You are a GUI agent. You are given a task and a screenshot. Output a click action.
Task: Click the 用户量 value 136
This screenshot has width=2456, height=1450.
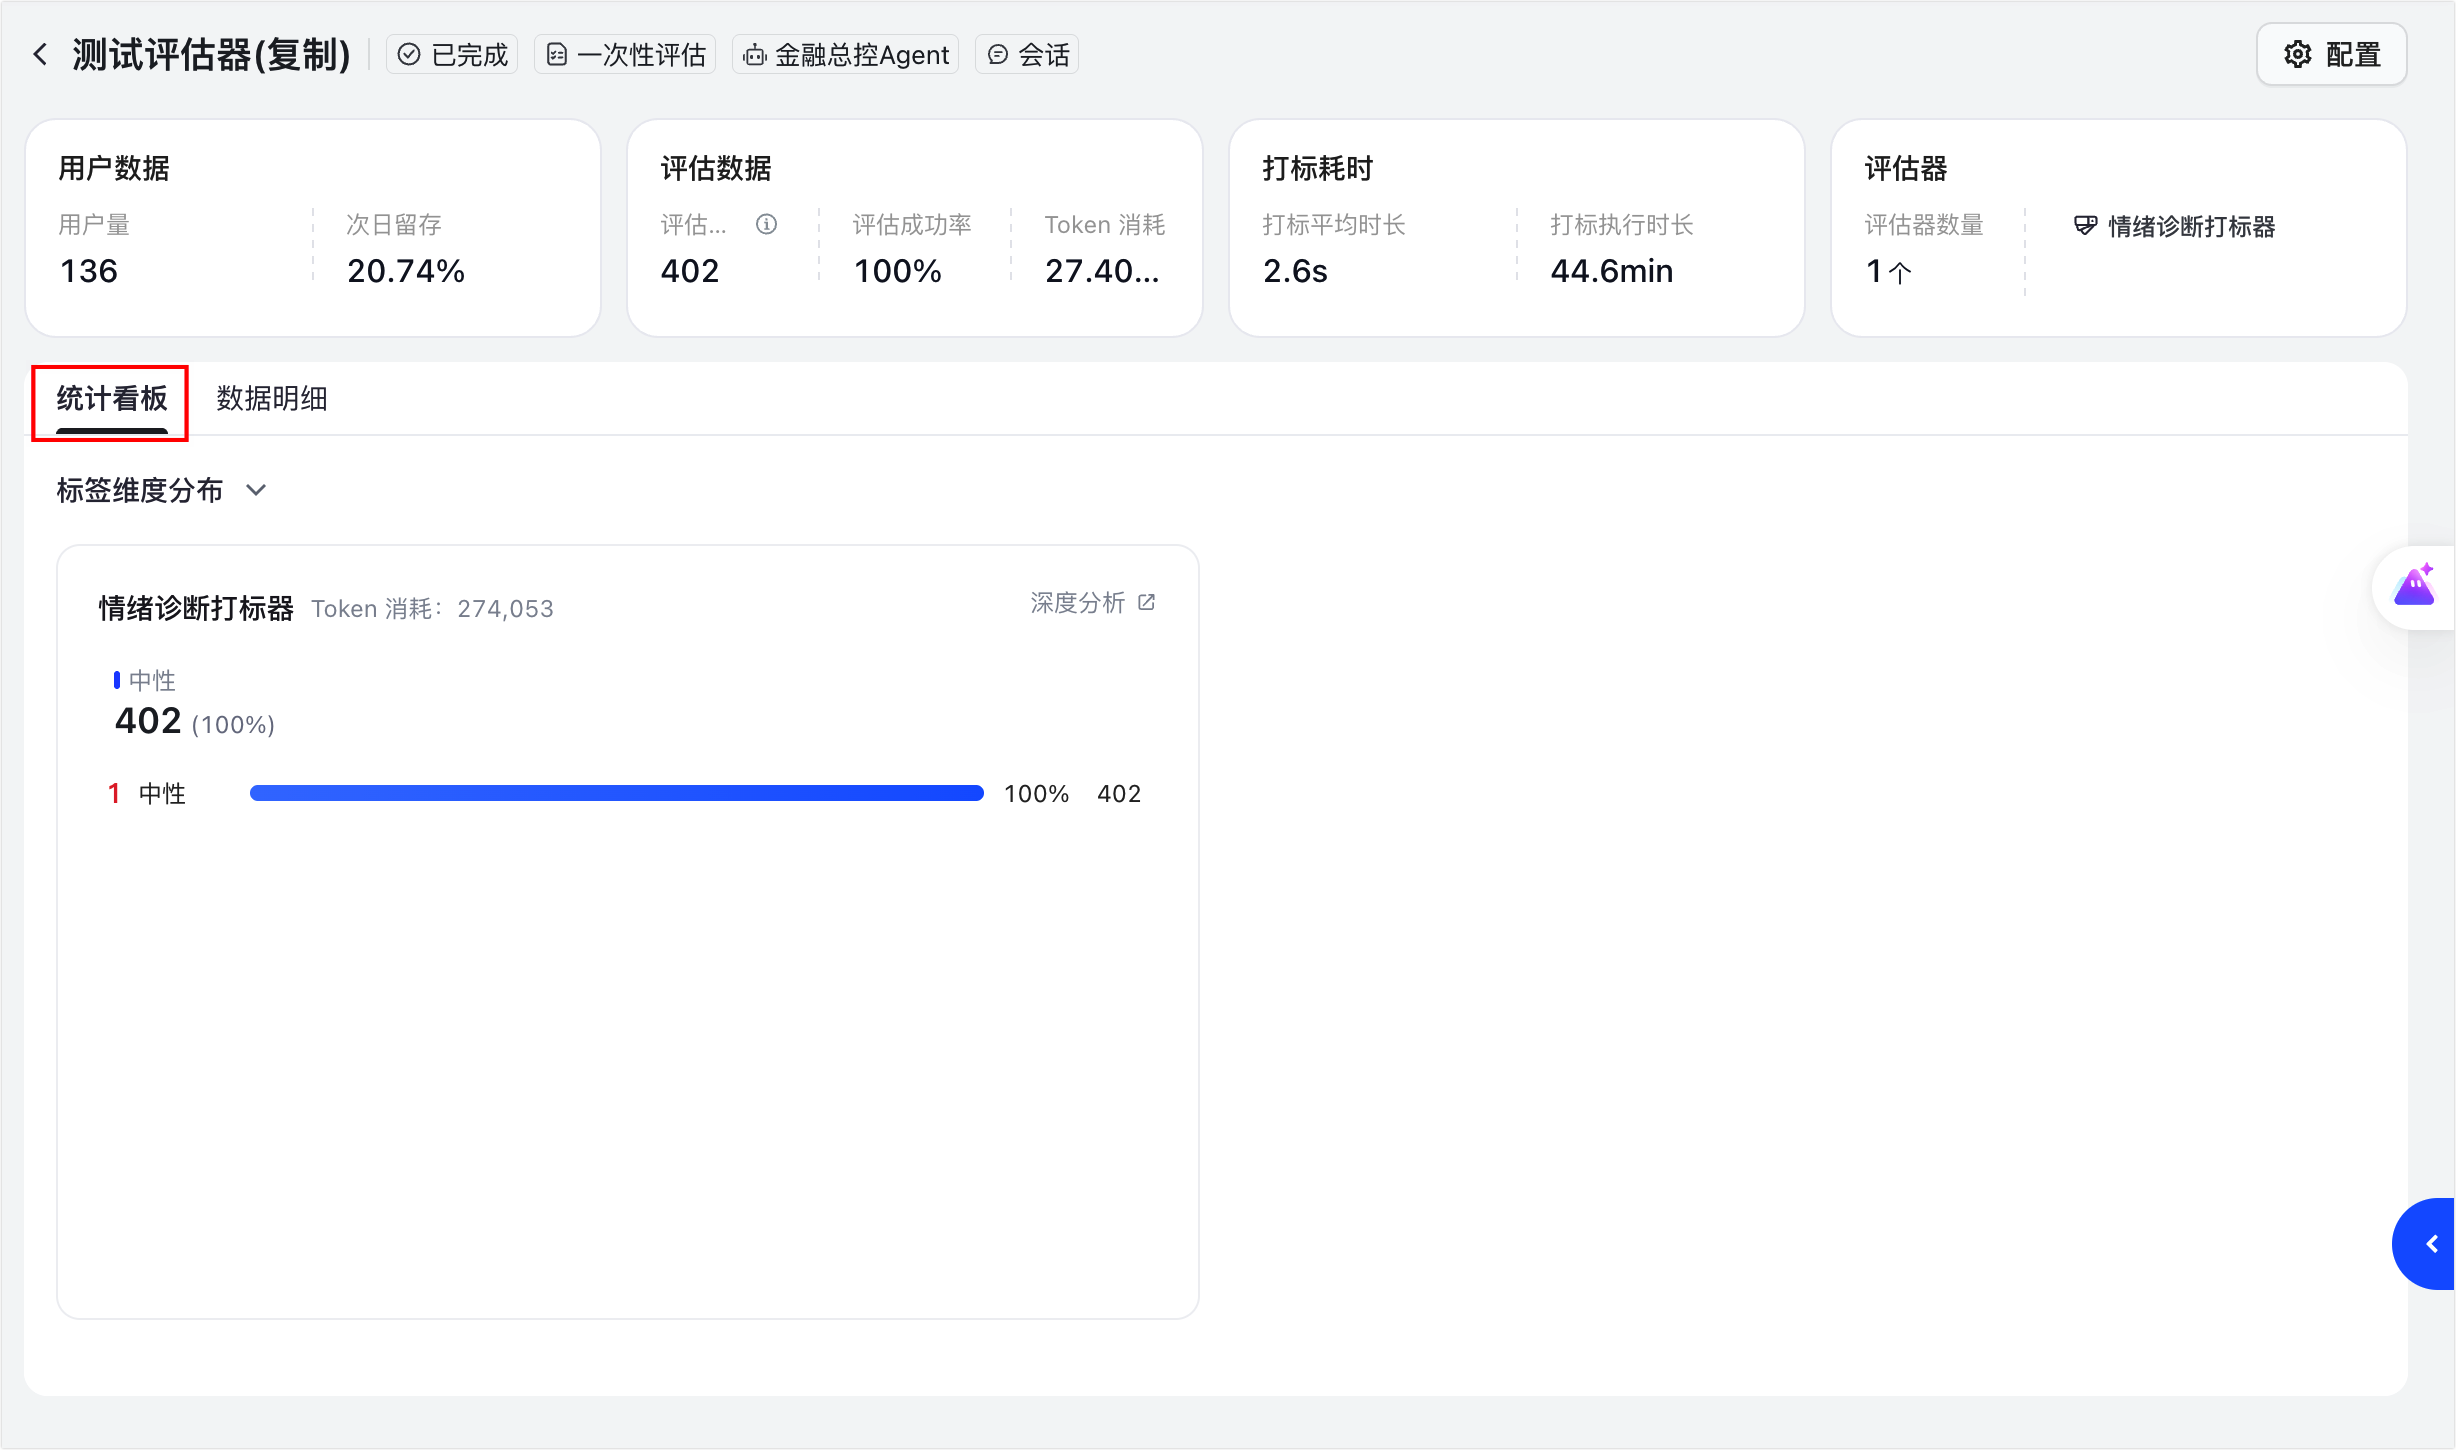click(89, 271)
